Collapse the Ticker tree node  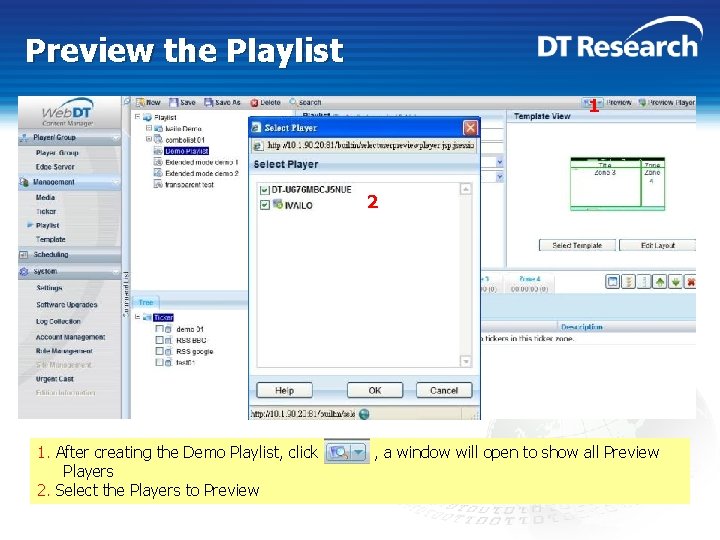[137, 317]
